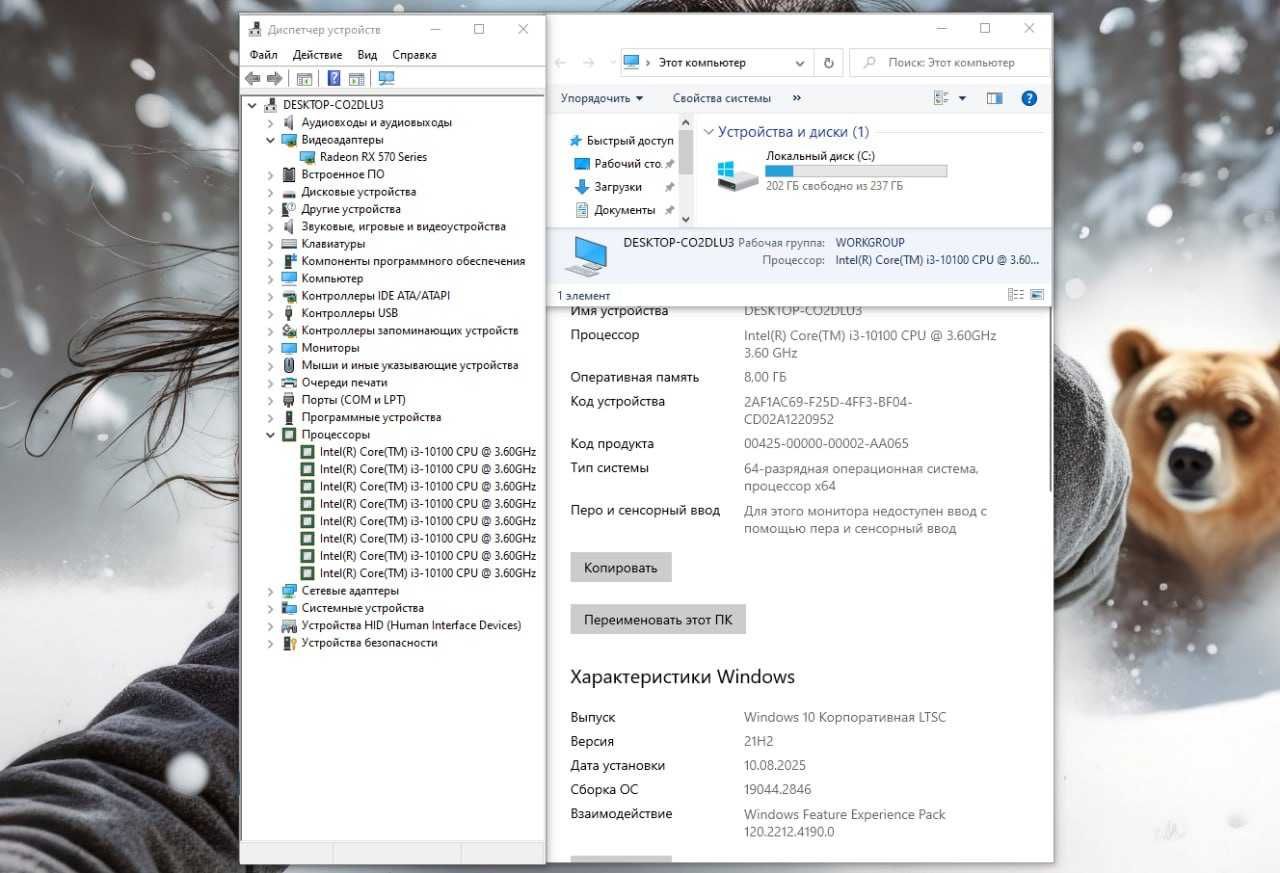The width and height of the screenshot is (1280, 873).
Task: Open the Упорядочить dropdown in Explorer
Action: pyautogui.click(x=602, y=98)
